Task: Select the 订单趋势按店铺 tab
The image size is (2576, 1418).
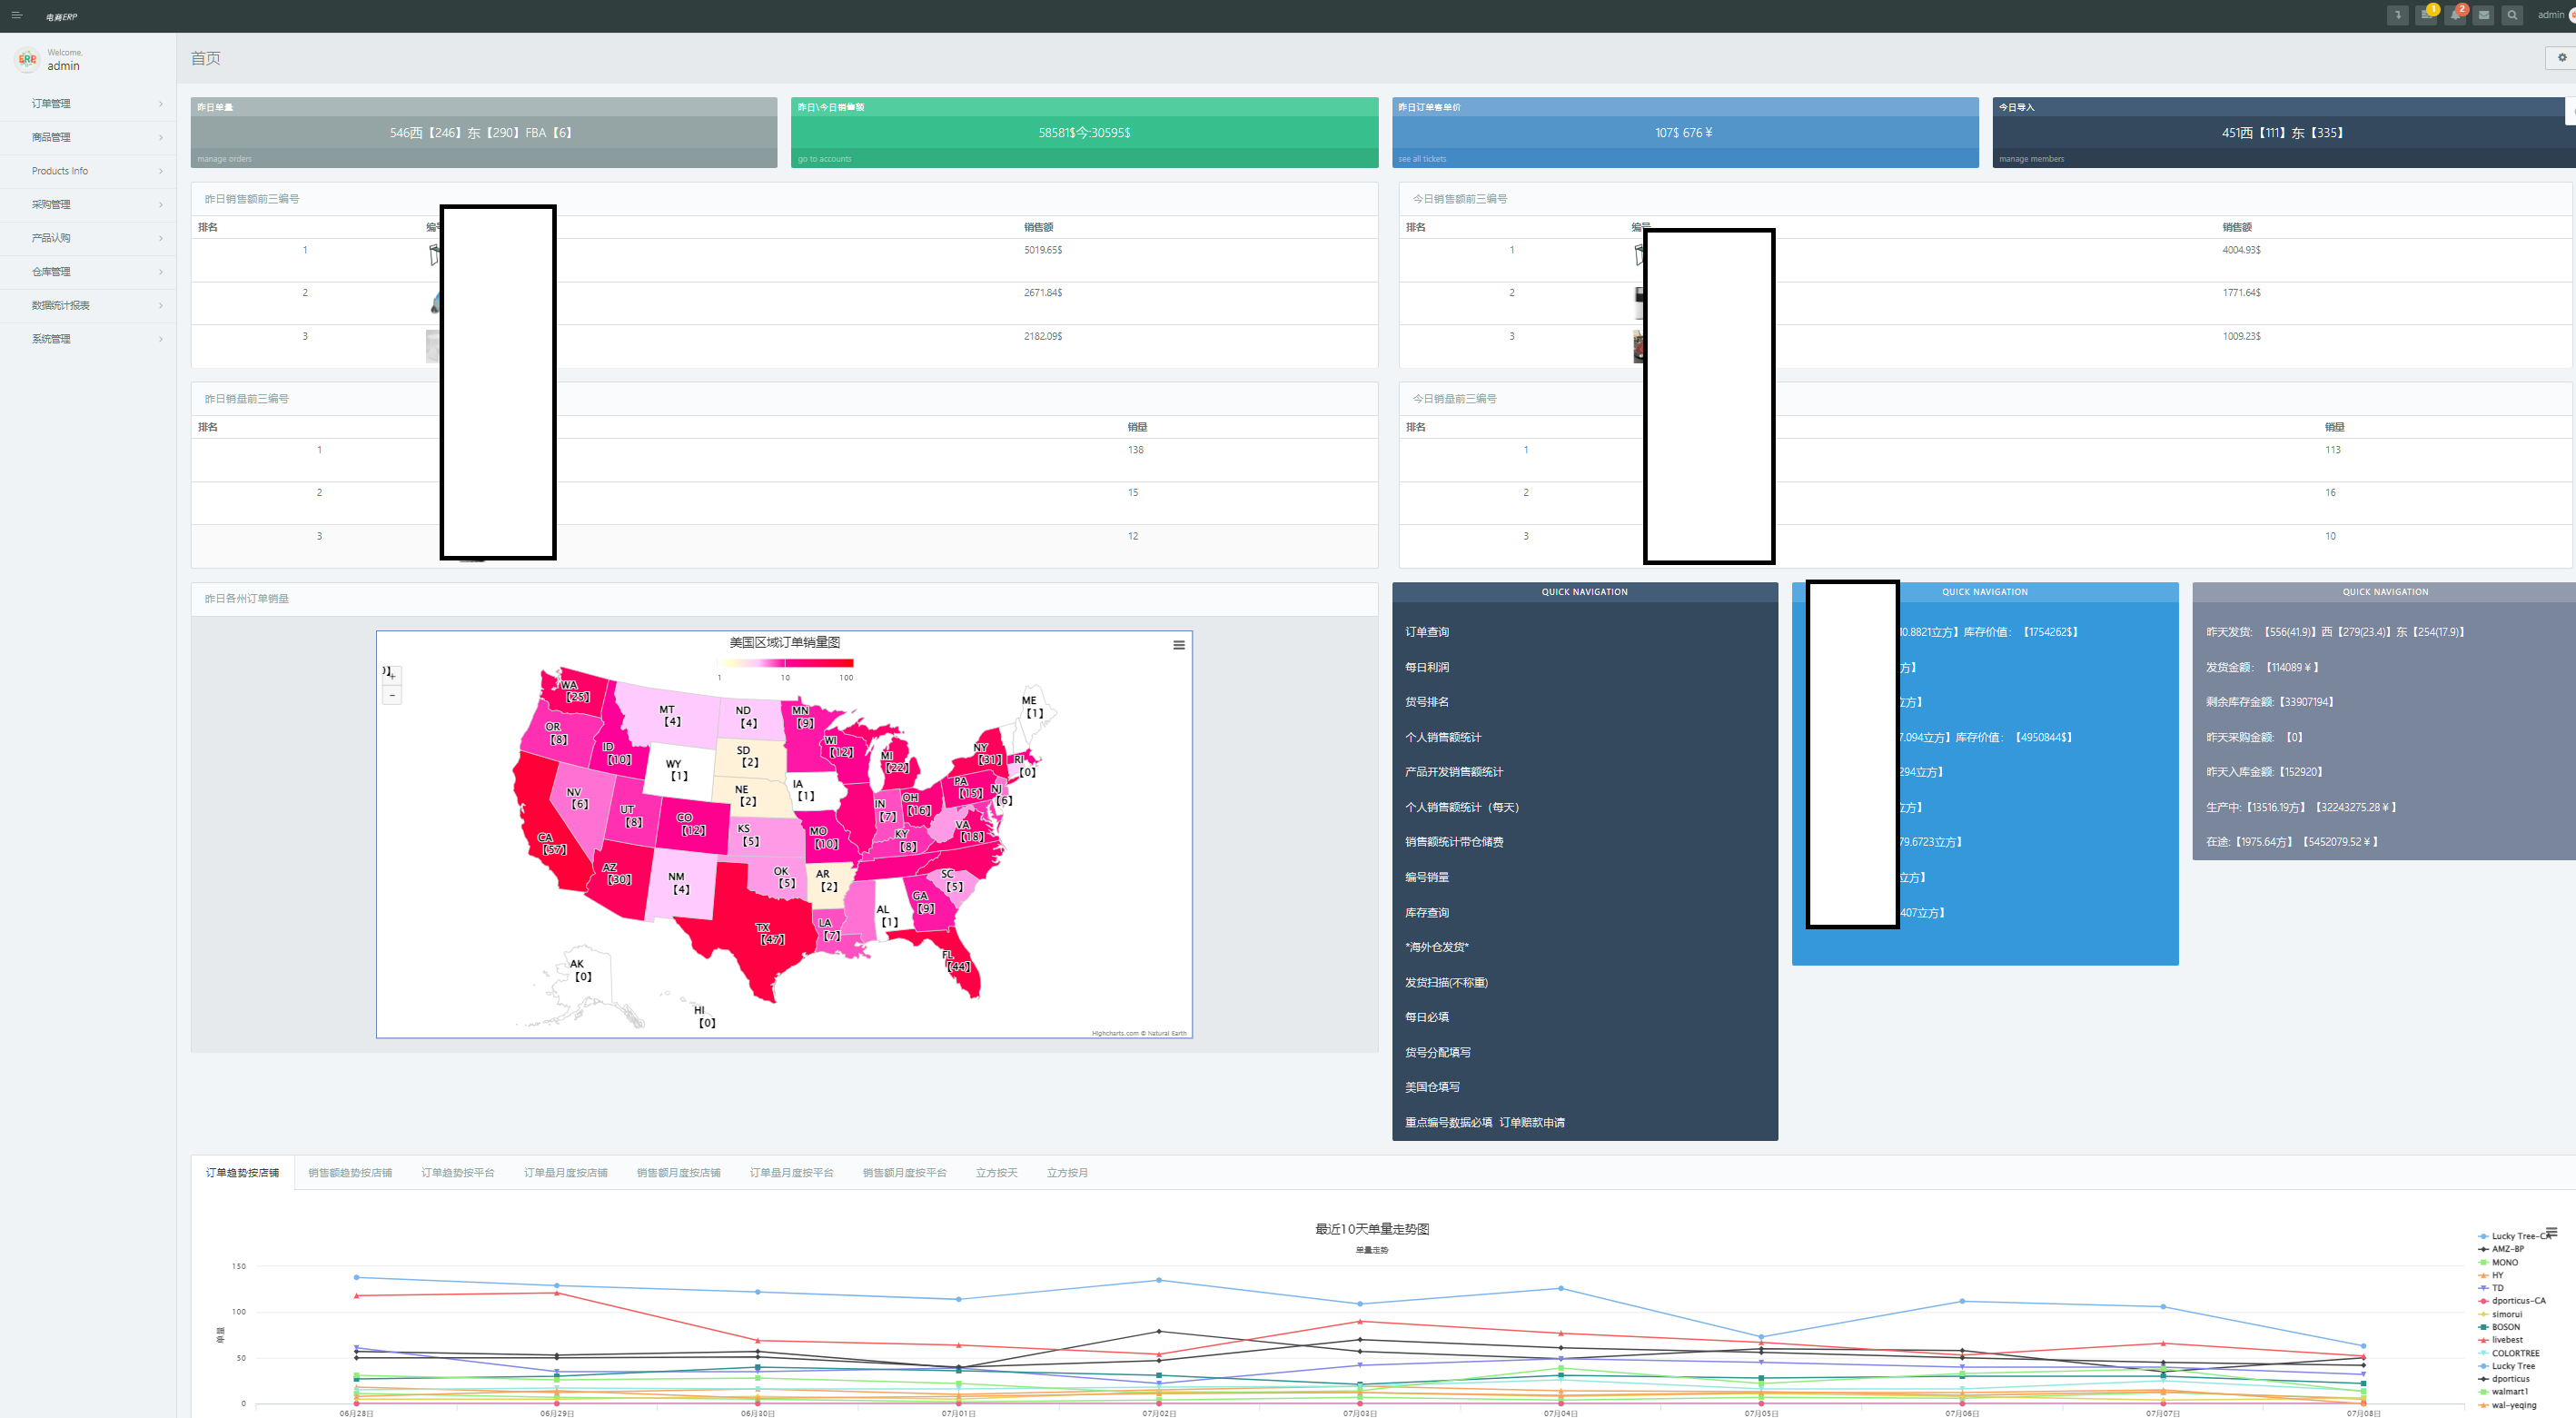Action: pos(242,1173)
